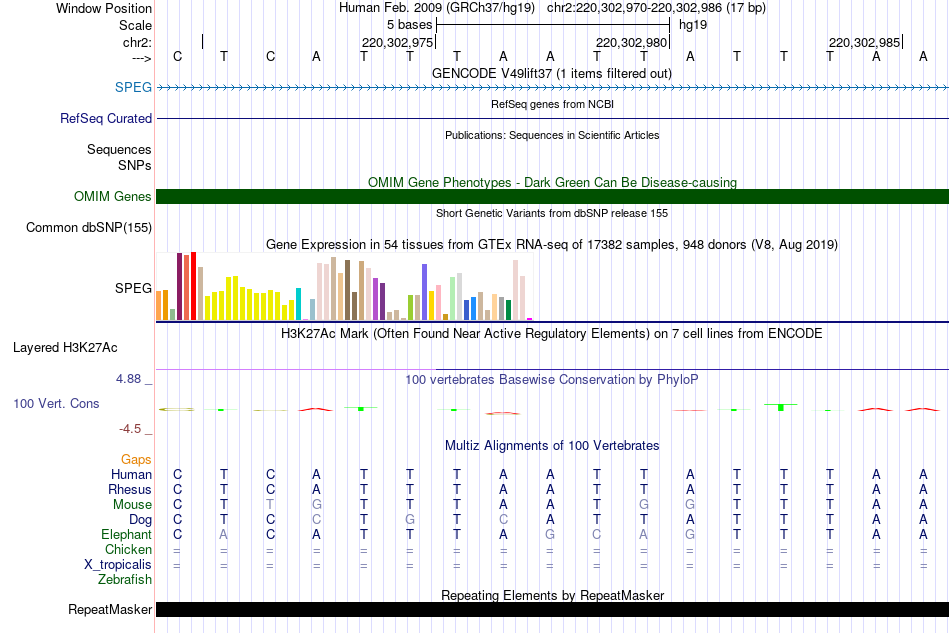Image resolution: width=950 pixels, height=633 pixels.
Task: Click the Zebrafish species row label
Action: [x=125, y=580]
